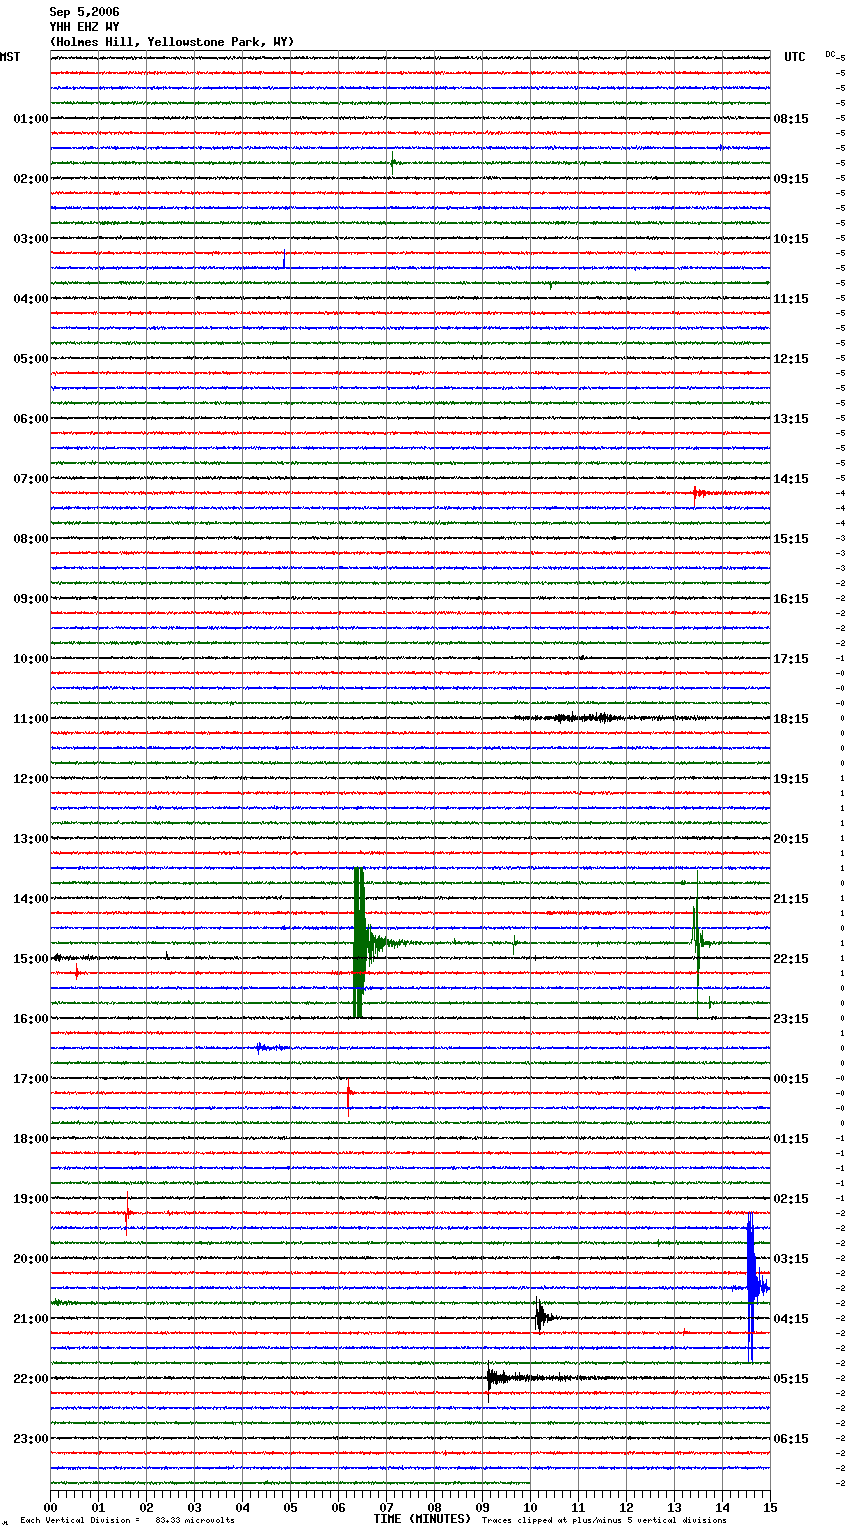
Task: Select the "19:00" MST row label
Action: (31, 1199)
